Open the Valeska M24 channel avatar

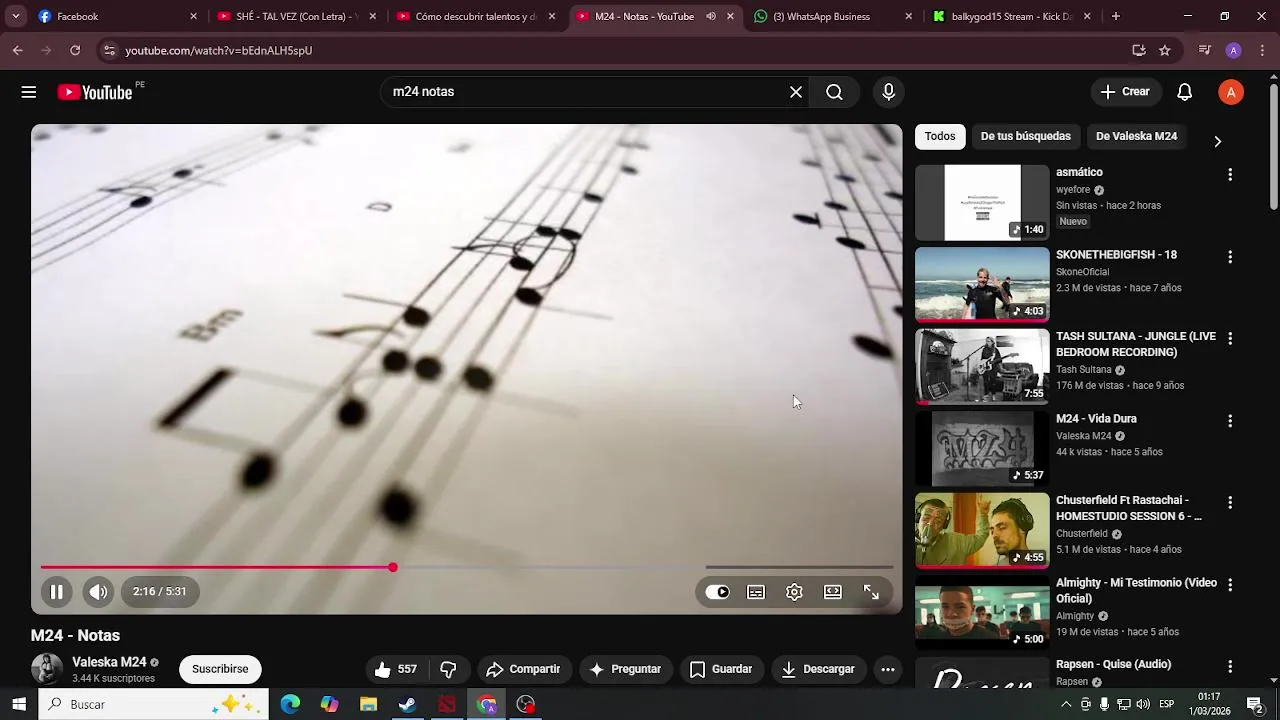click(47, 669)
